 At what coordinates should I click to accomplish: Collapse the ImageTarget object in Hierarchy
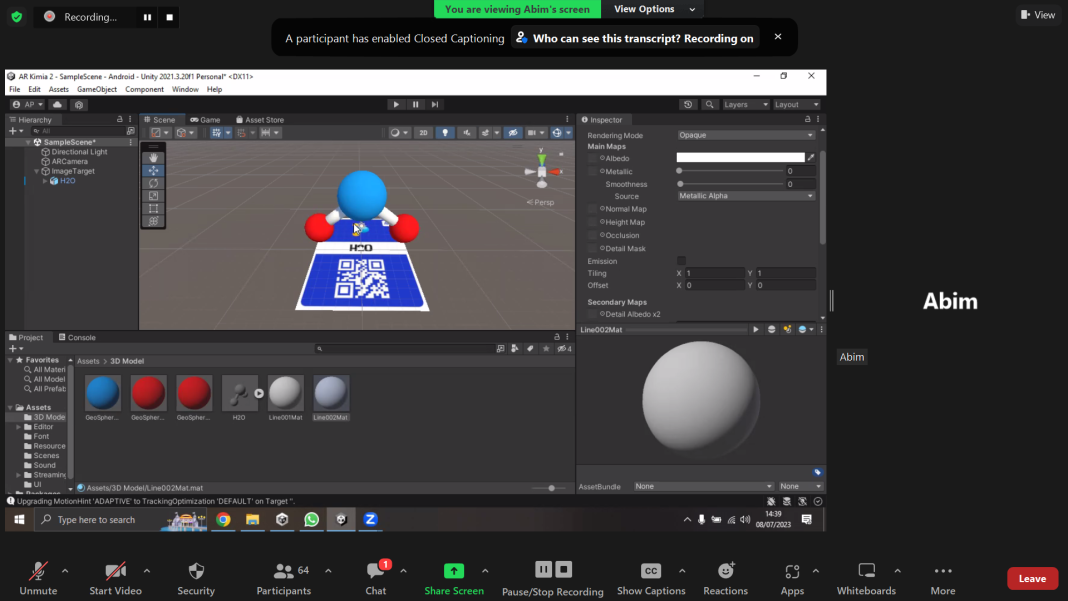(37, 172)
